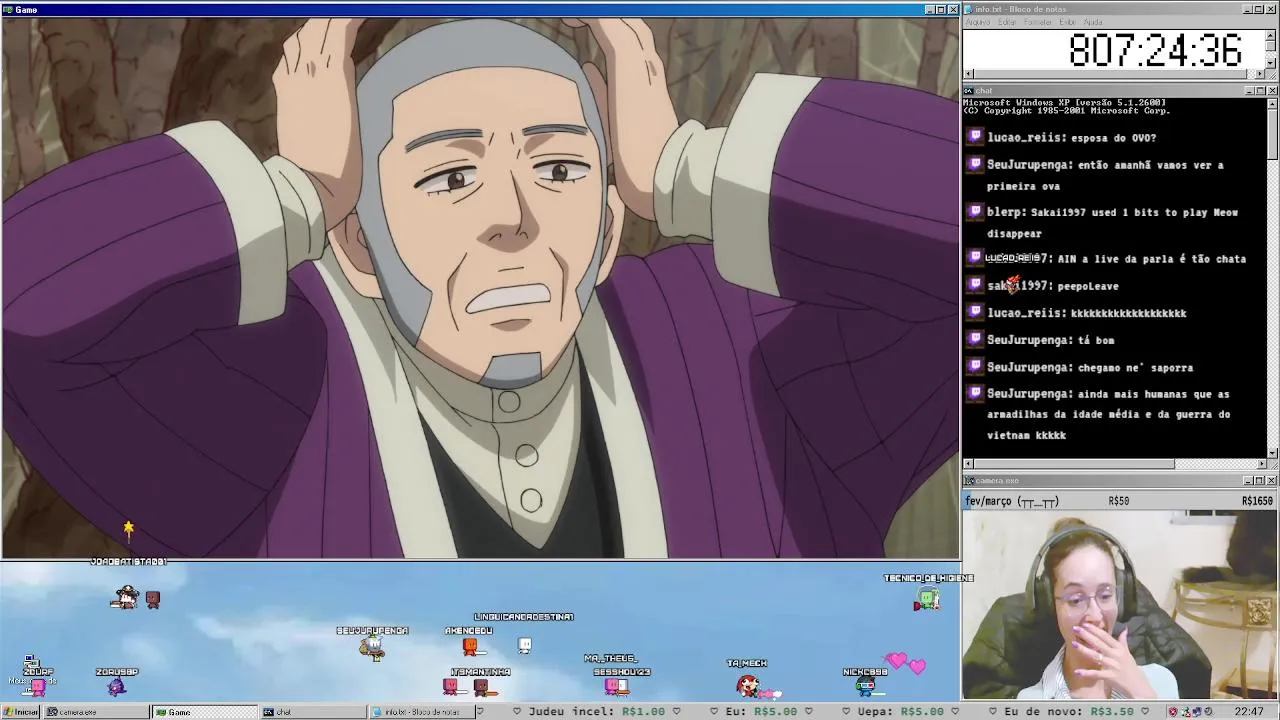Click Notepad icon in info.txt title bar
The height and width of the screenshot is (720, 1280).
[x=969, y=9]
